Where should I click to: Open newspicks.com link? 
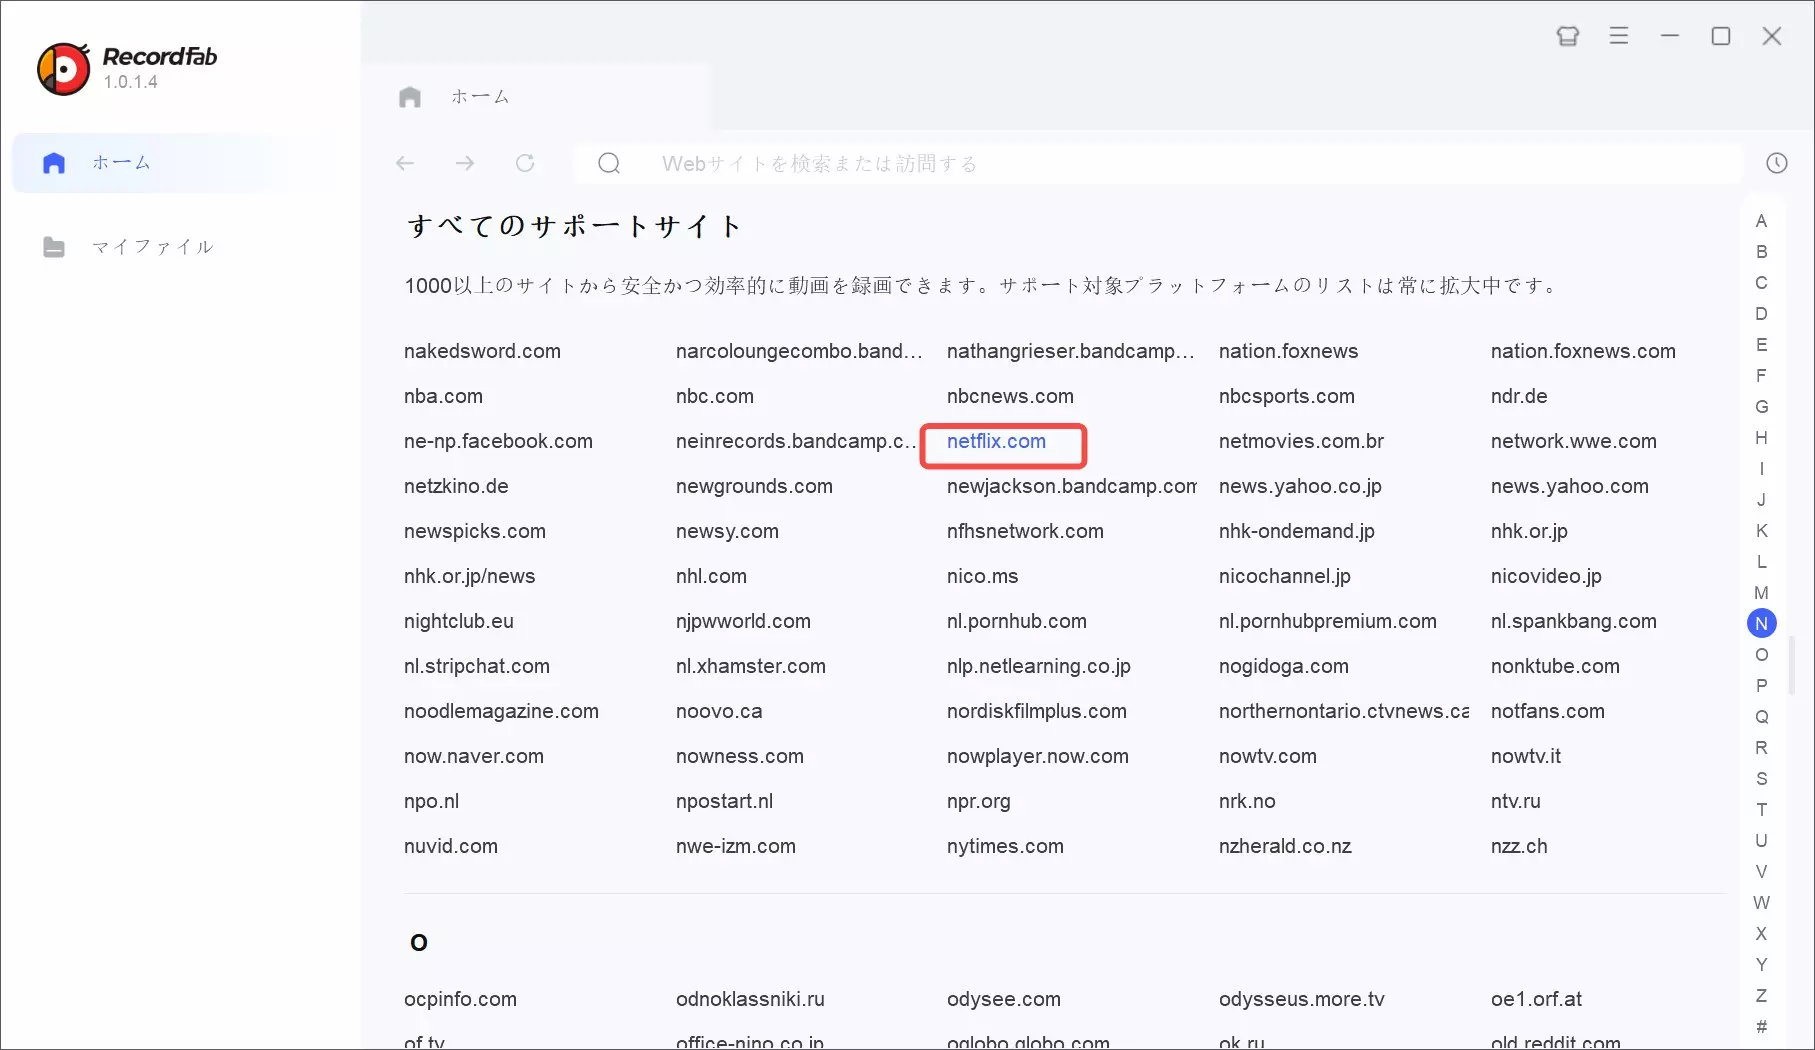475,531
